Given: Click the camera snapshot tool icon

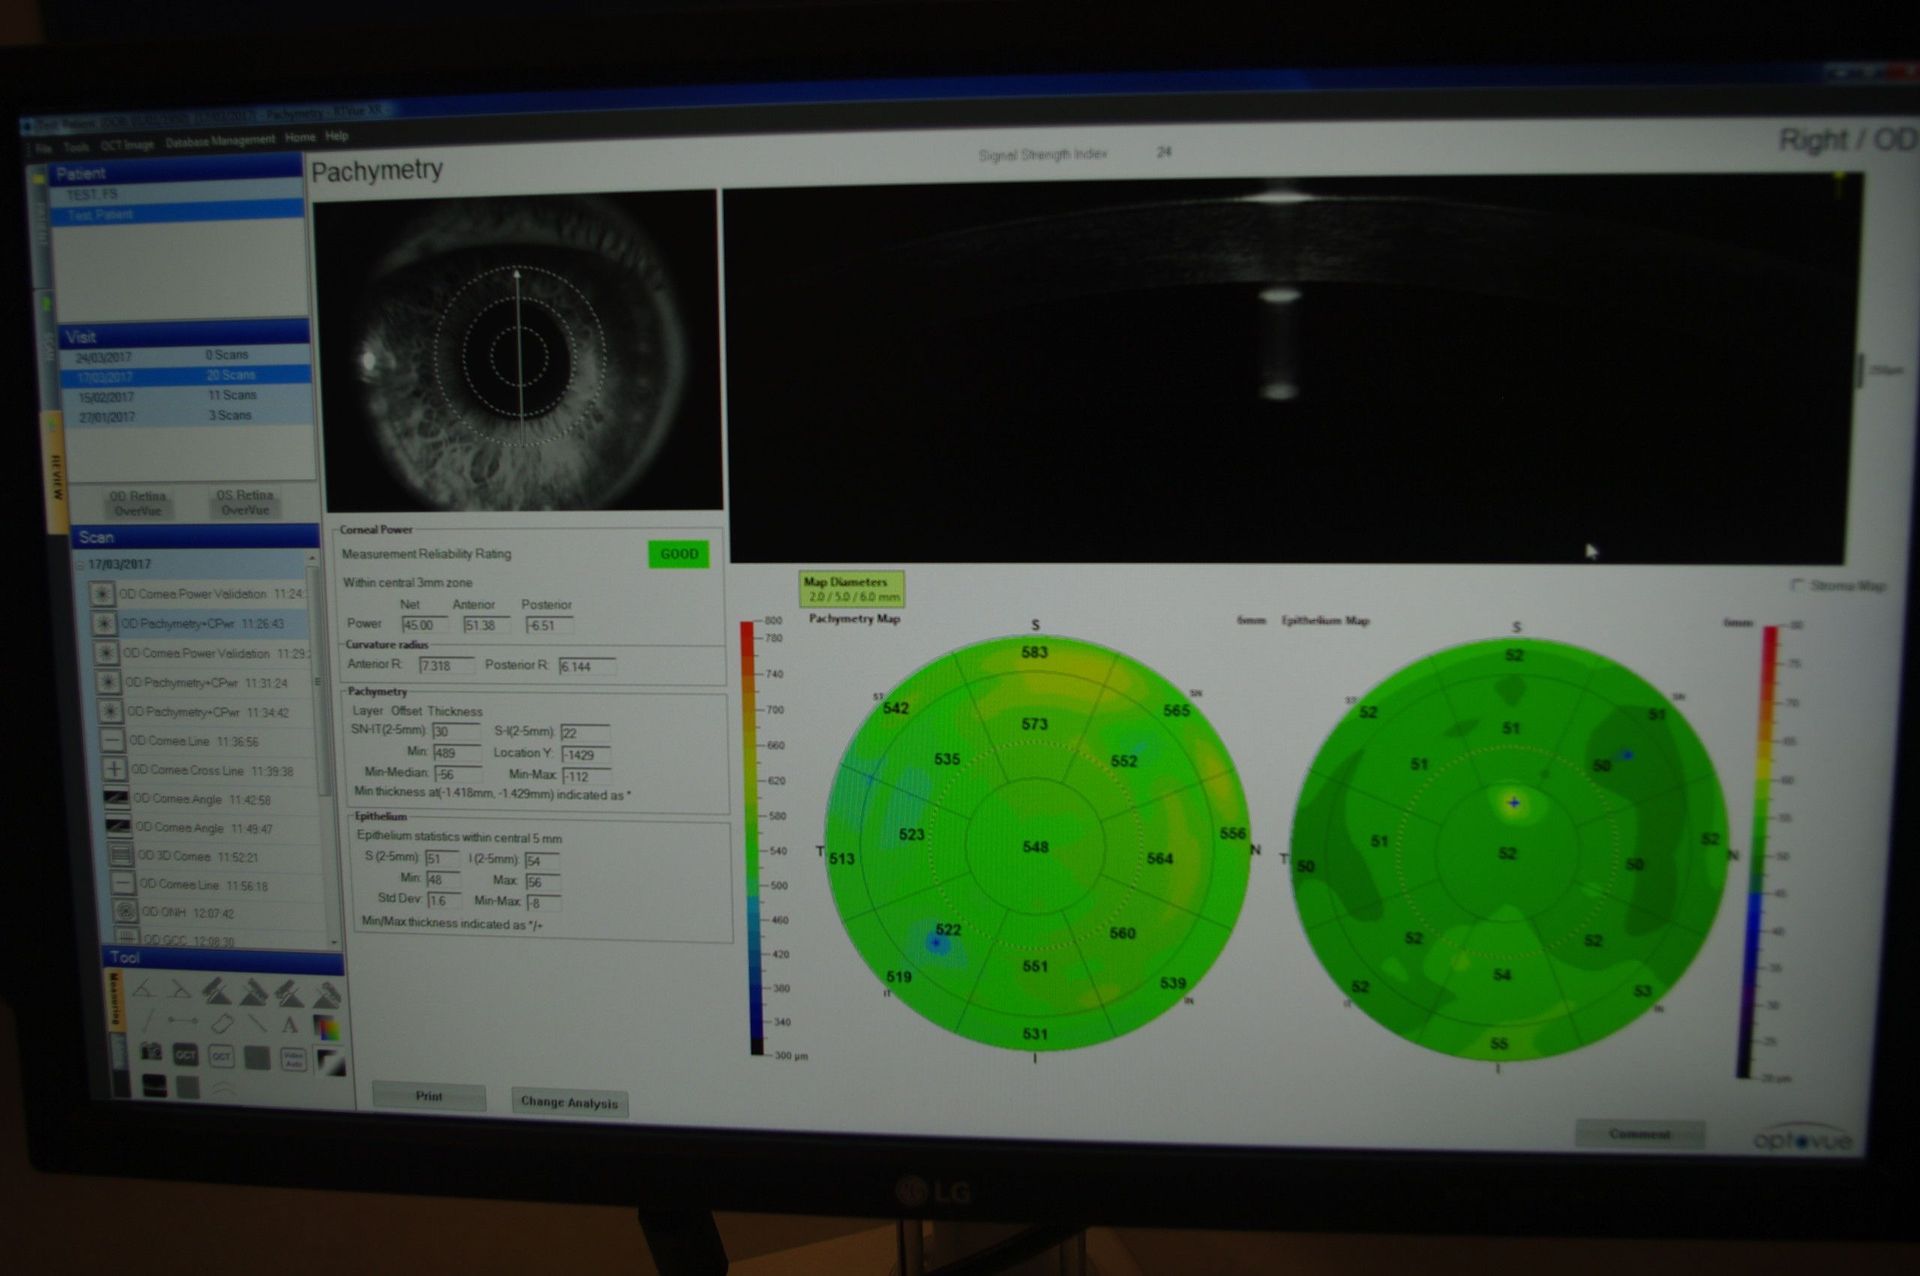Looking at the screenshot, I should tap(151, 1052).
